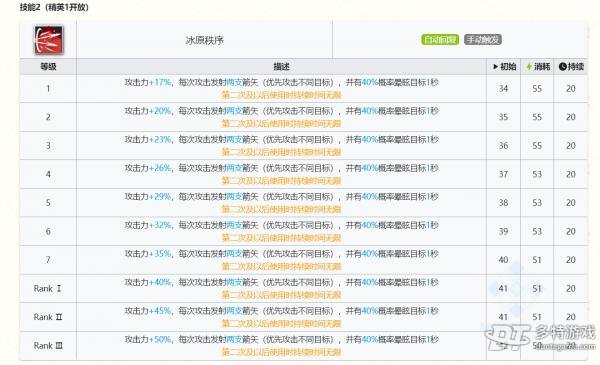Click the orange text in level 5 row
The width and height of the screenshot is (600, 365).
click(281, 209)
